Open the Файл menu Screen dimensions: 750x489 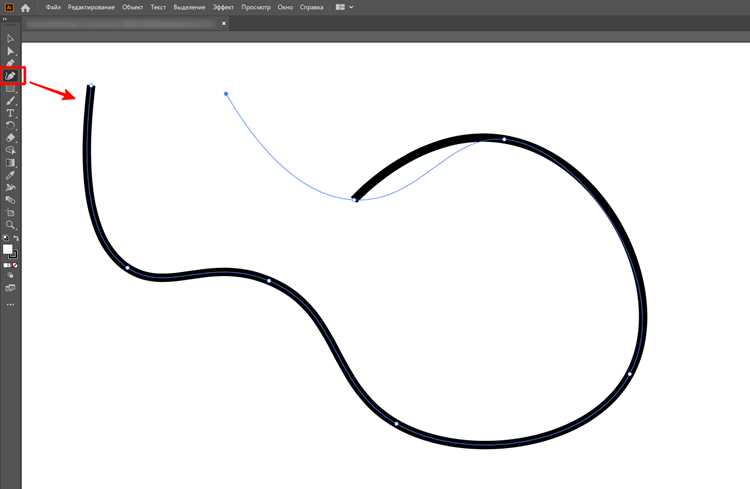point(53,7)
